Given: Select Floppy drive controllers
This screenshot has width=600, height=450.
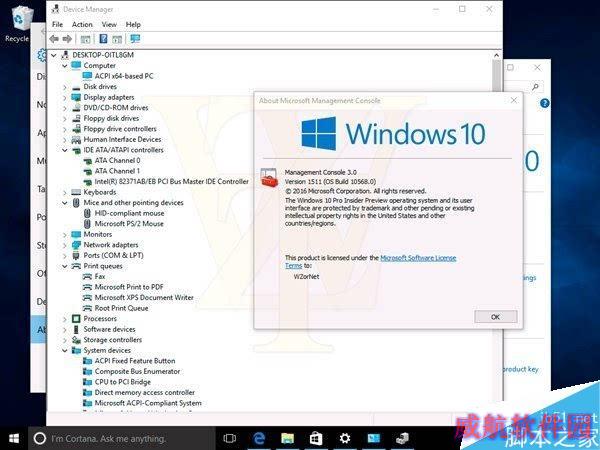Looking at the screenshot, I should point(120,129).
